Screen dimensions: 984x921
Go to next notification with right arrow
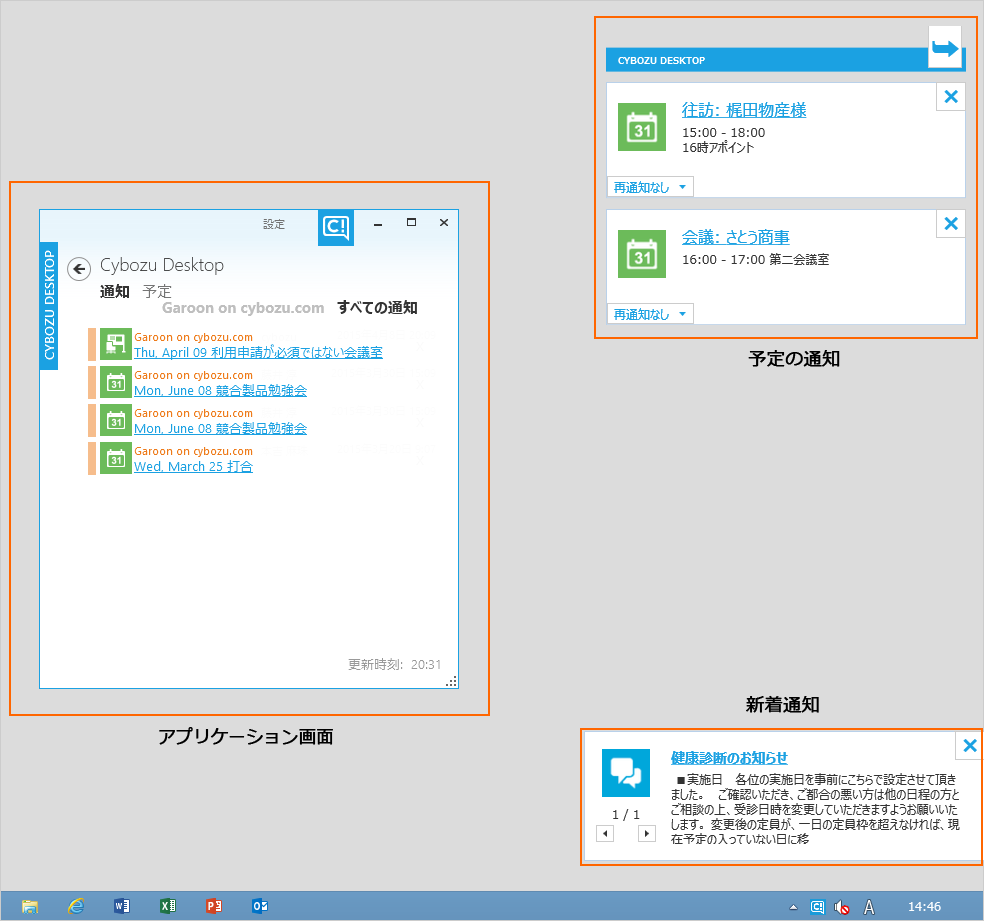click(x=646, y=834)
